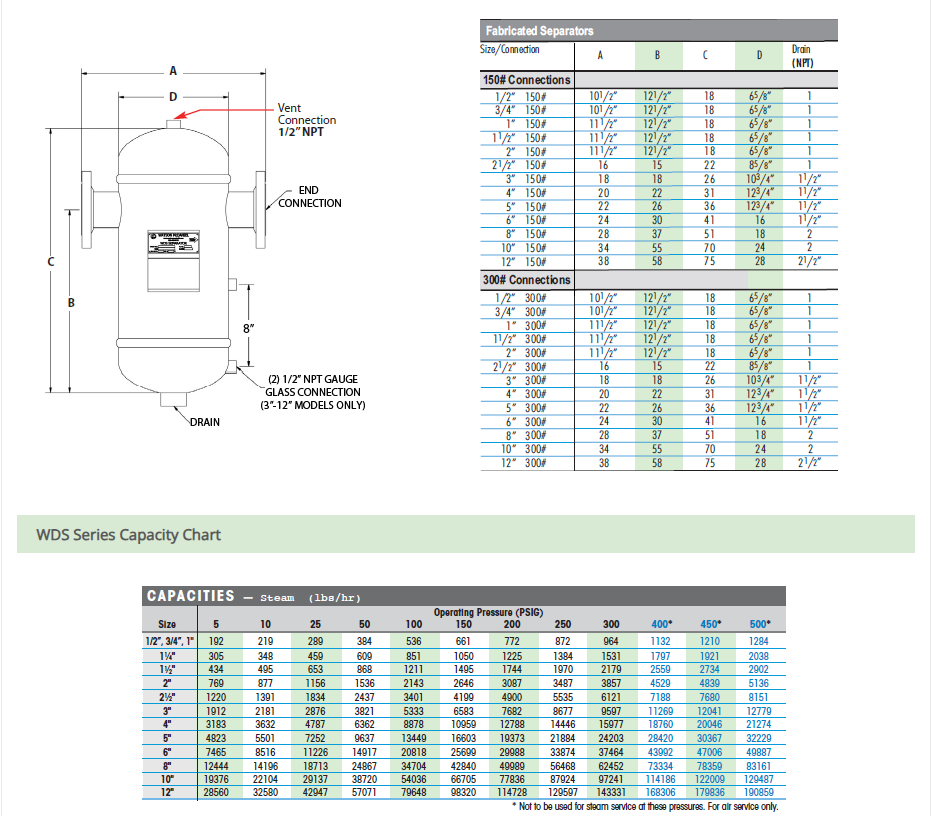Image resolution: width=931 pixels, height=816 pixels.
Task: Select the '300# Connections' section header
Action: pos(526,280)
